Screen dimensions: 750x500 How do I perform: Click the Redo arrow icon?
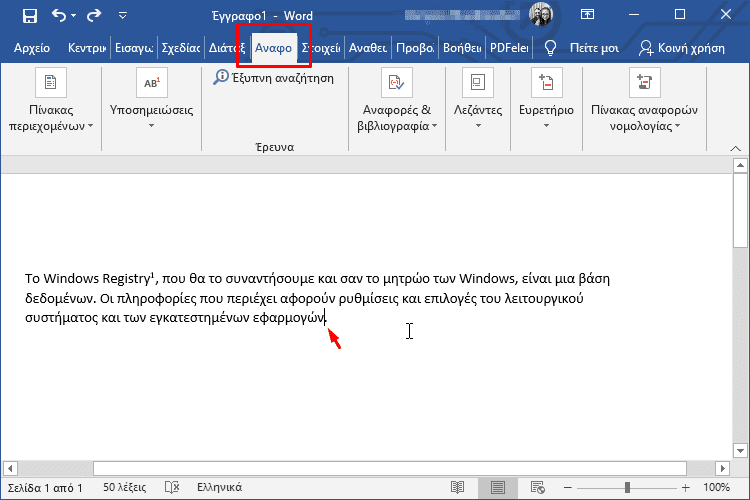tap(94, 15)
